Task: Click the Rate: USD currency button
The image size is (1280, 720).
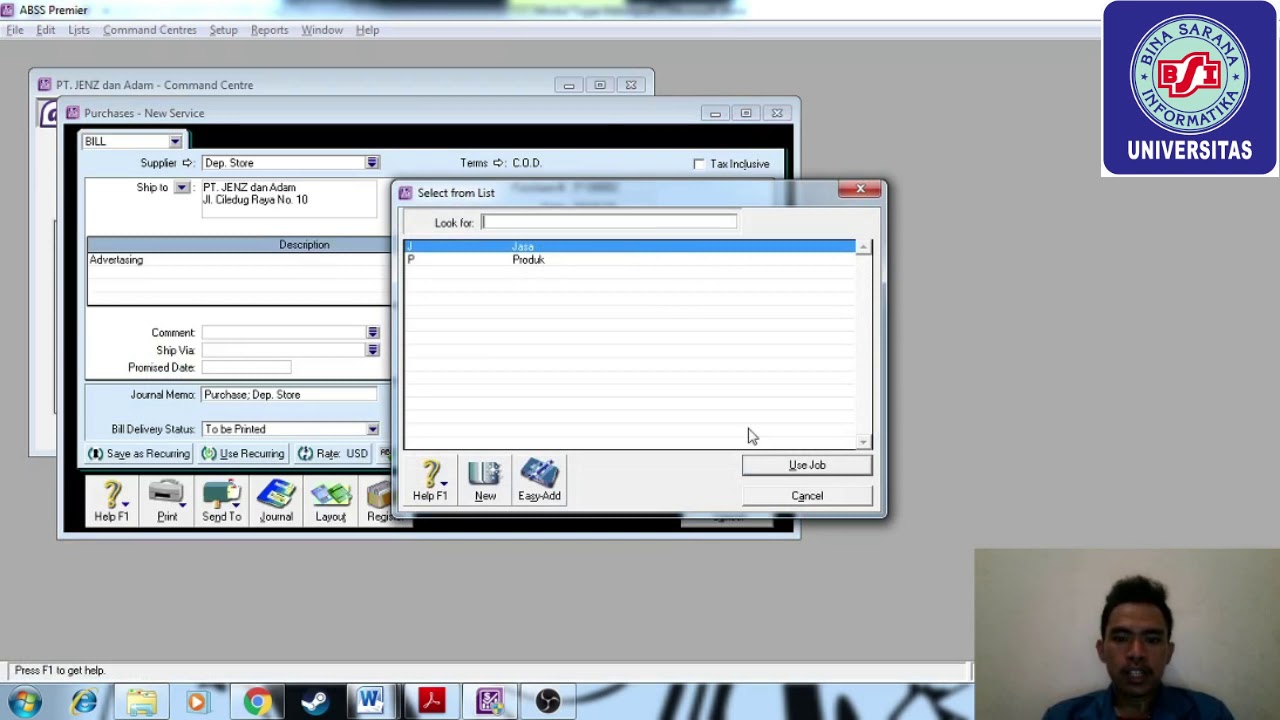Action: (x=333, y=454)
